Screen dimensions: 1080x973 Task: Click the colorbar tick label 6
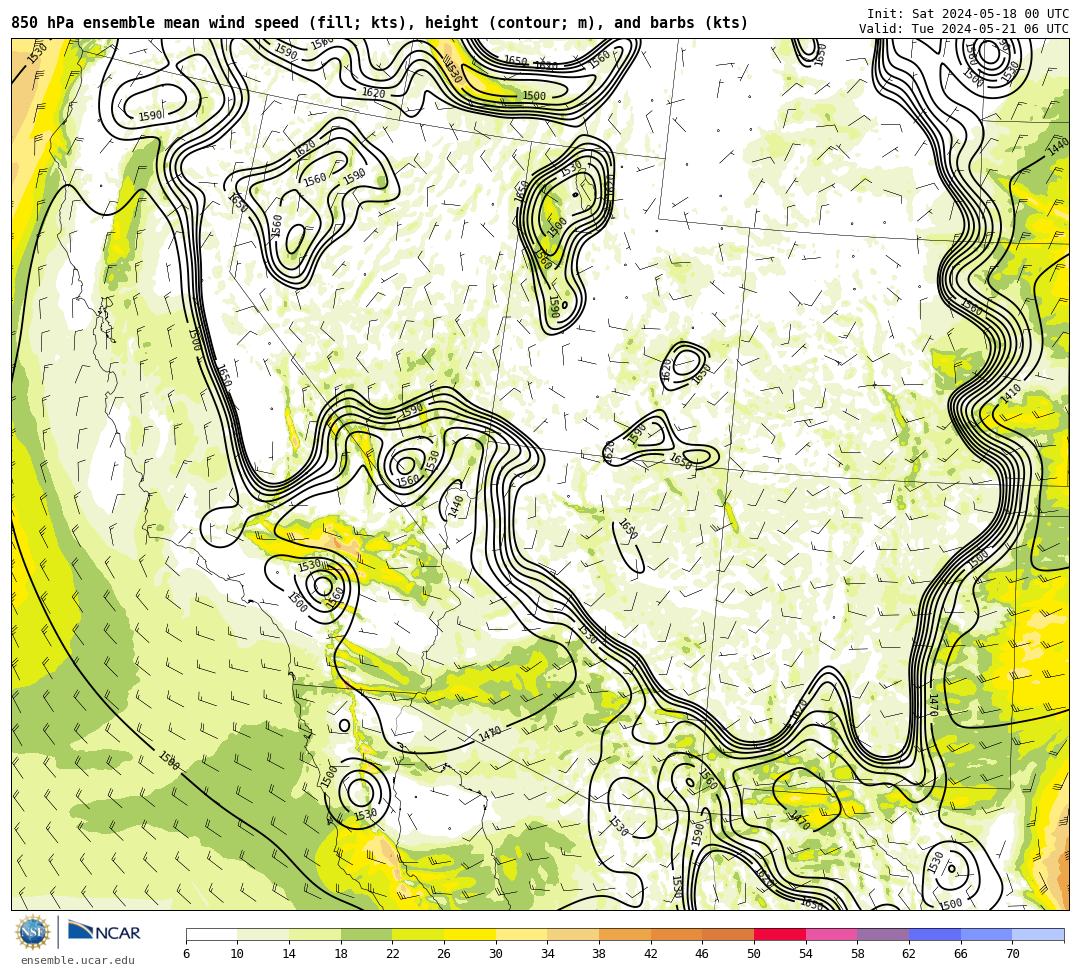click(x=186, y=954)
